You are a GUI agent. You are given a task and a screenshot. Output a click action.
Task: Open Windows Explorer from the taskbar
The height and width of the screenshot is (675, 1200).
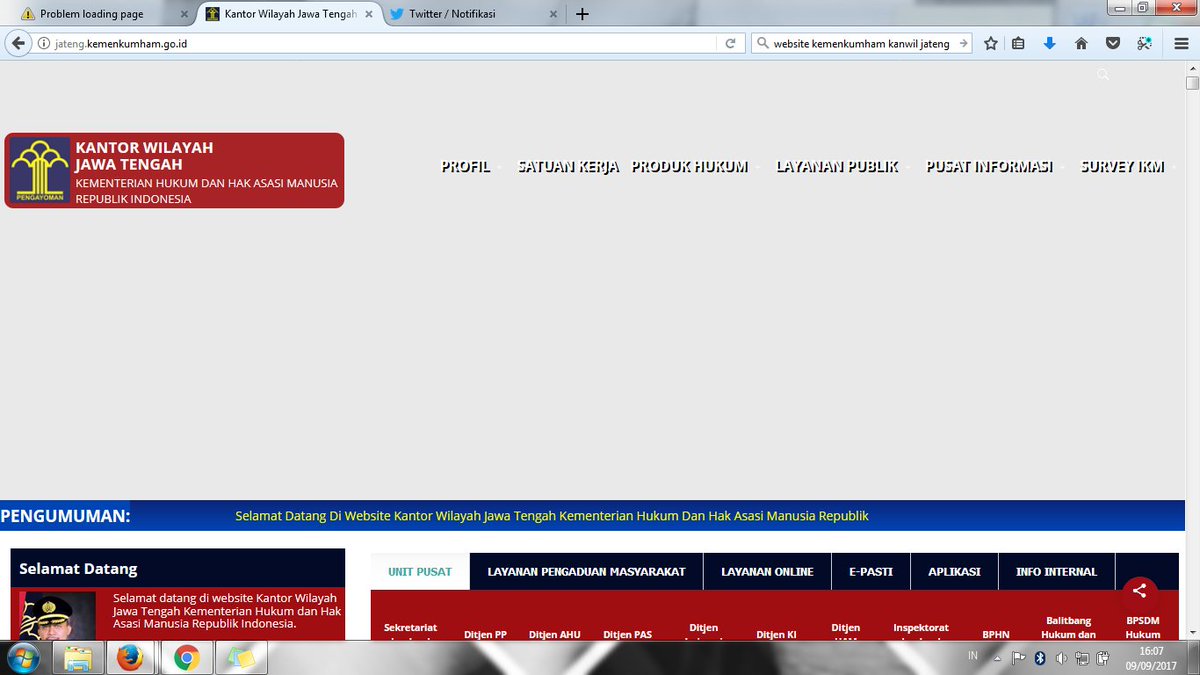(79, 658)
